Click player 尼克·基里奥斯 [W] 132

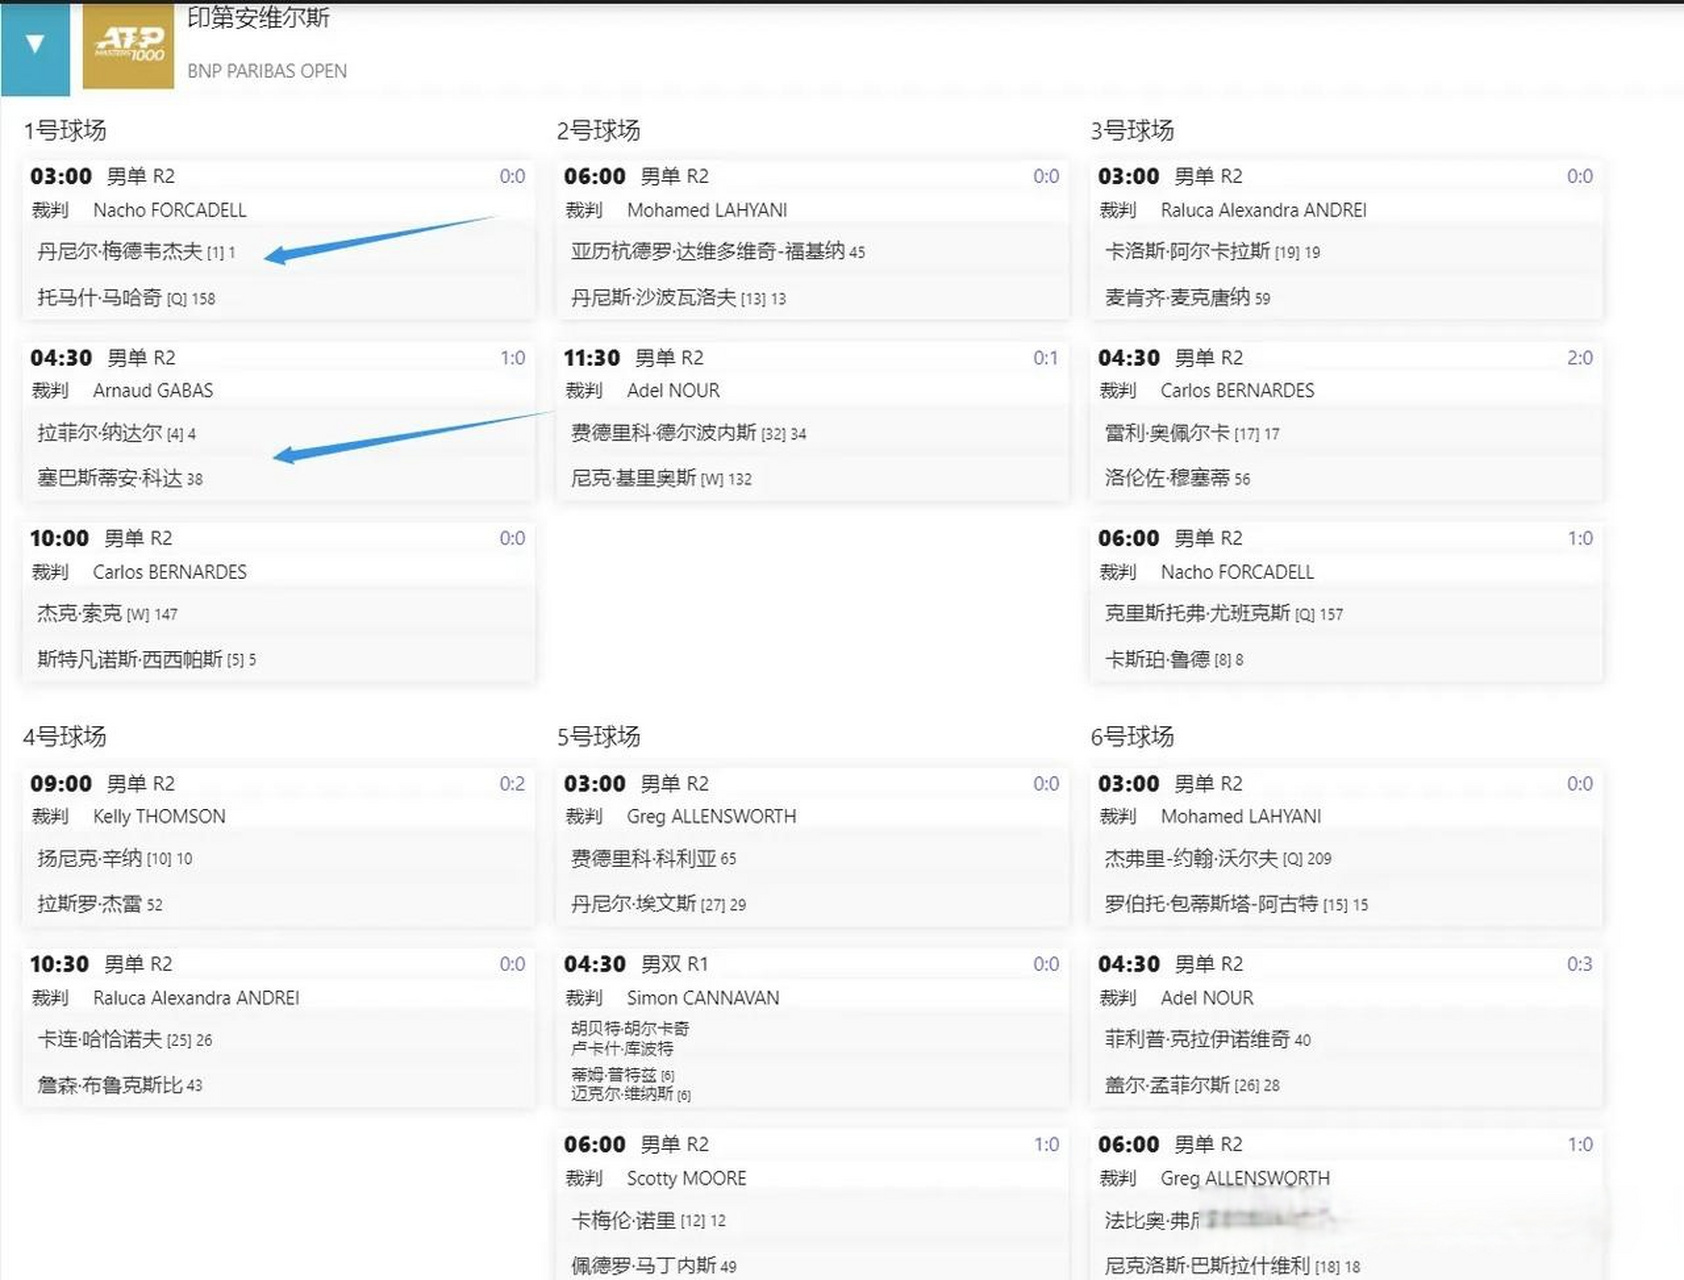point(661,479)
